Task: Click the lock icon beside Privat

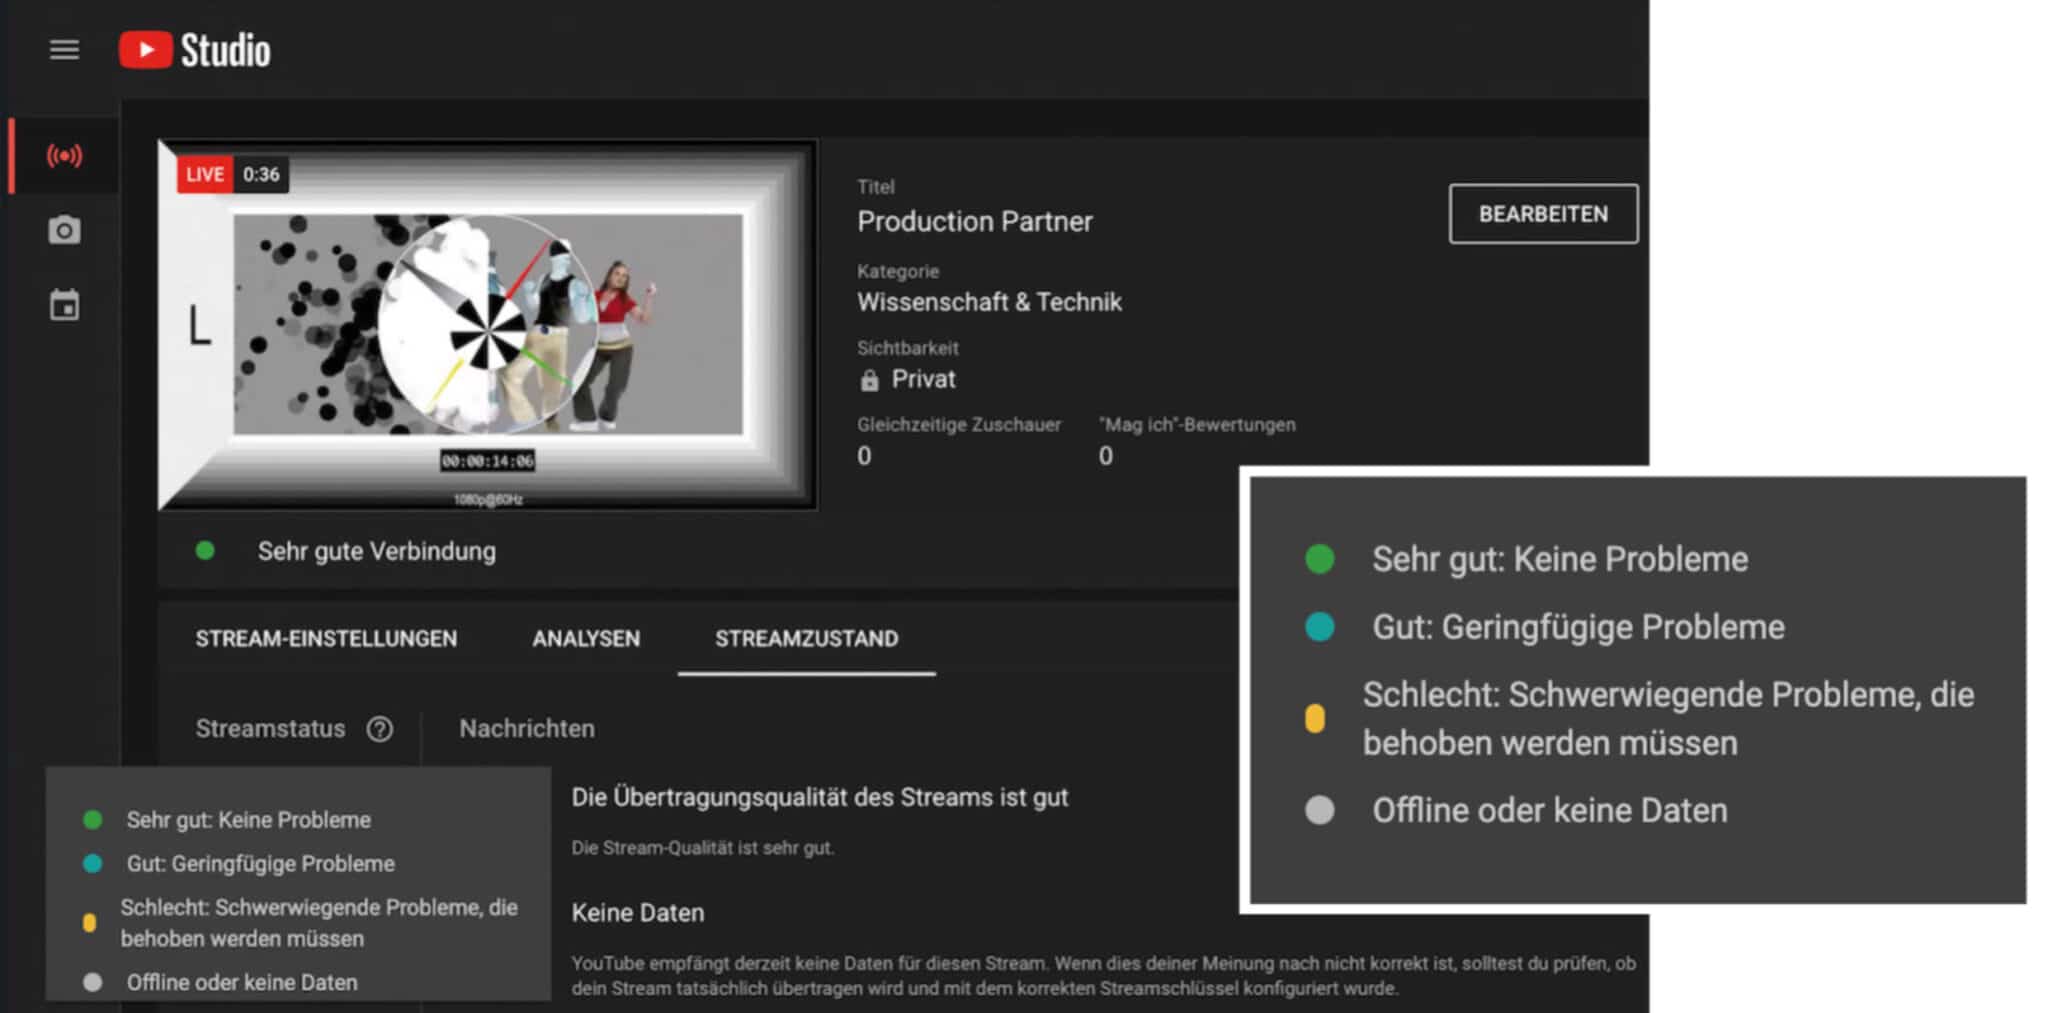Action: 869,380
